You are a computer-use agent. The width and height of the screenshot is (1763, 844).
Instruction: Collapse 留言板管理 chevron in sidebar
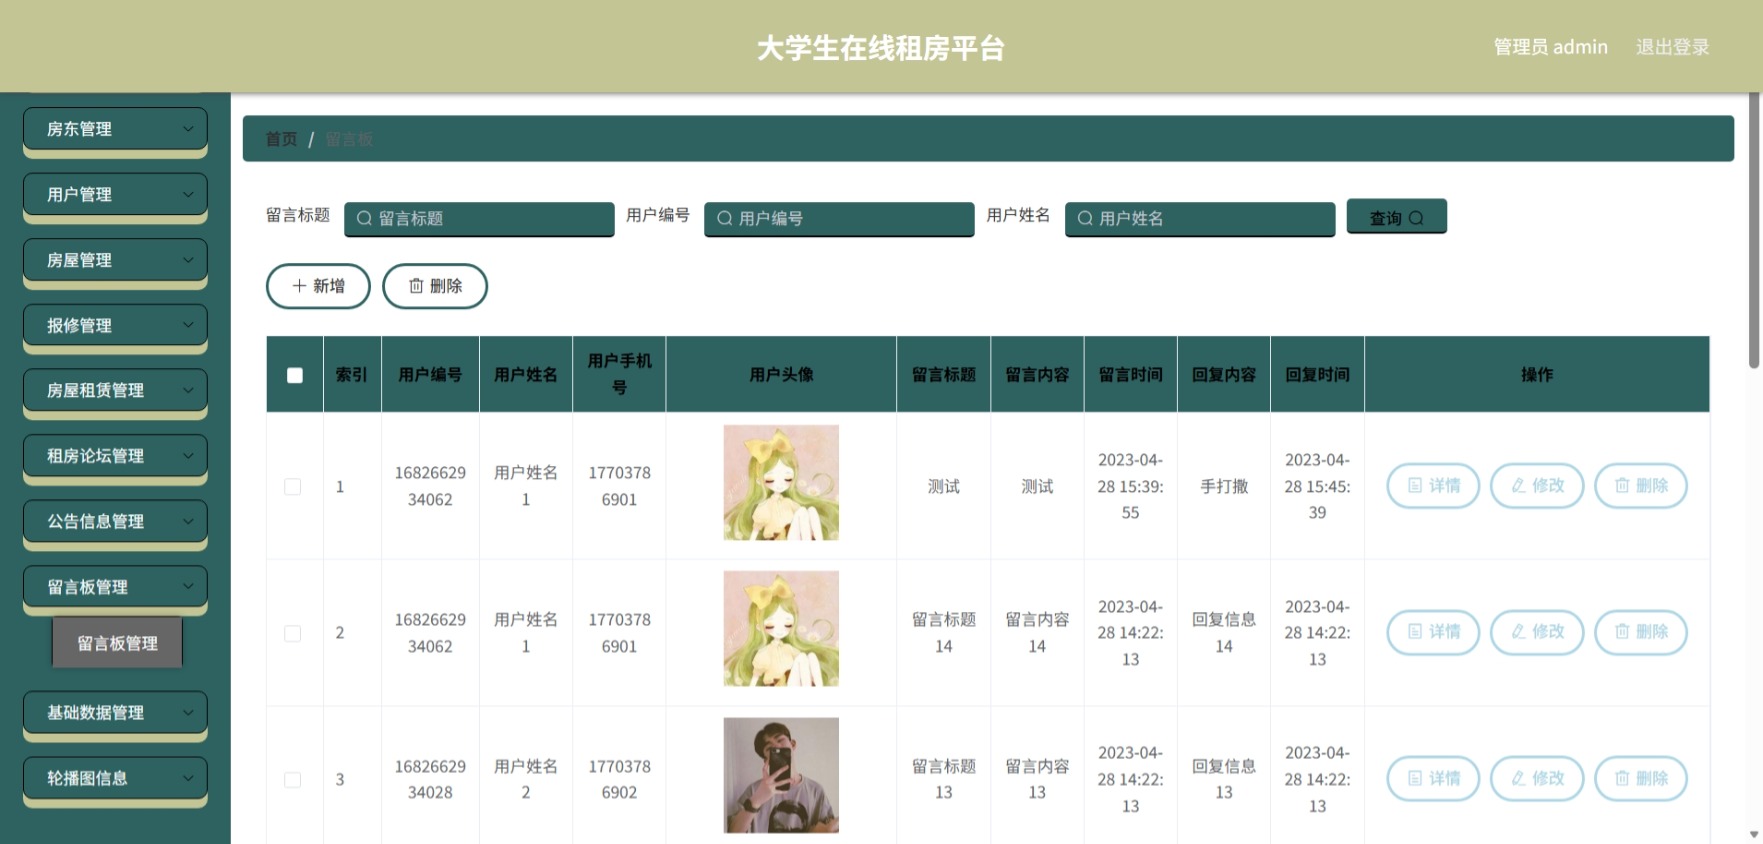[x=188, y=586]
